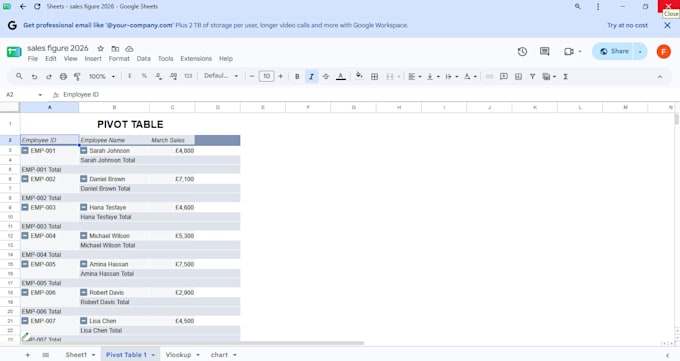Open the Extensions menu
Screen dimensions: 680x361
click(196, 59)
